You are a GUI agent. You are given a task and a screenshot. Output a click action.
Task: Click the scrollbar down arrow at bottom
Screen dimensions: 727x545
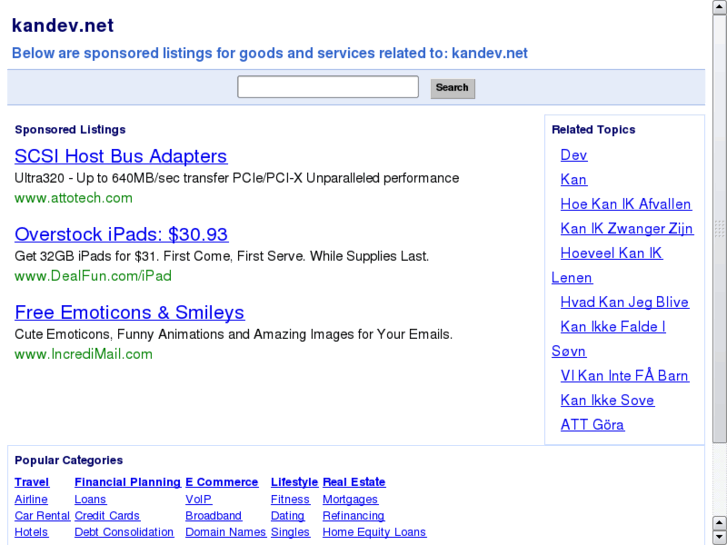(x=719, y=537)
